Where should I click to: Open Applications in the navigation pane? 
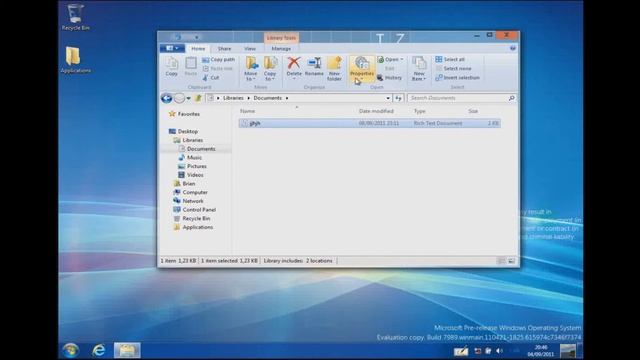193,227
